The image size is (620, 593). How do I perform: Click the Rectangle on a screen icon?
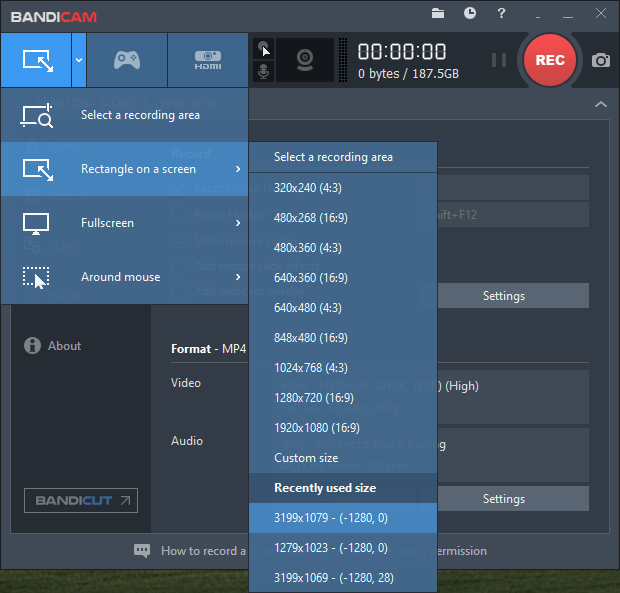(x=38, y=170)
